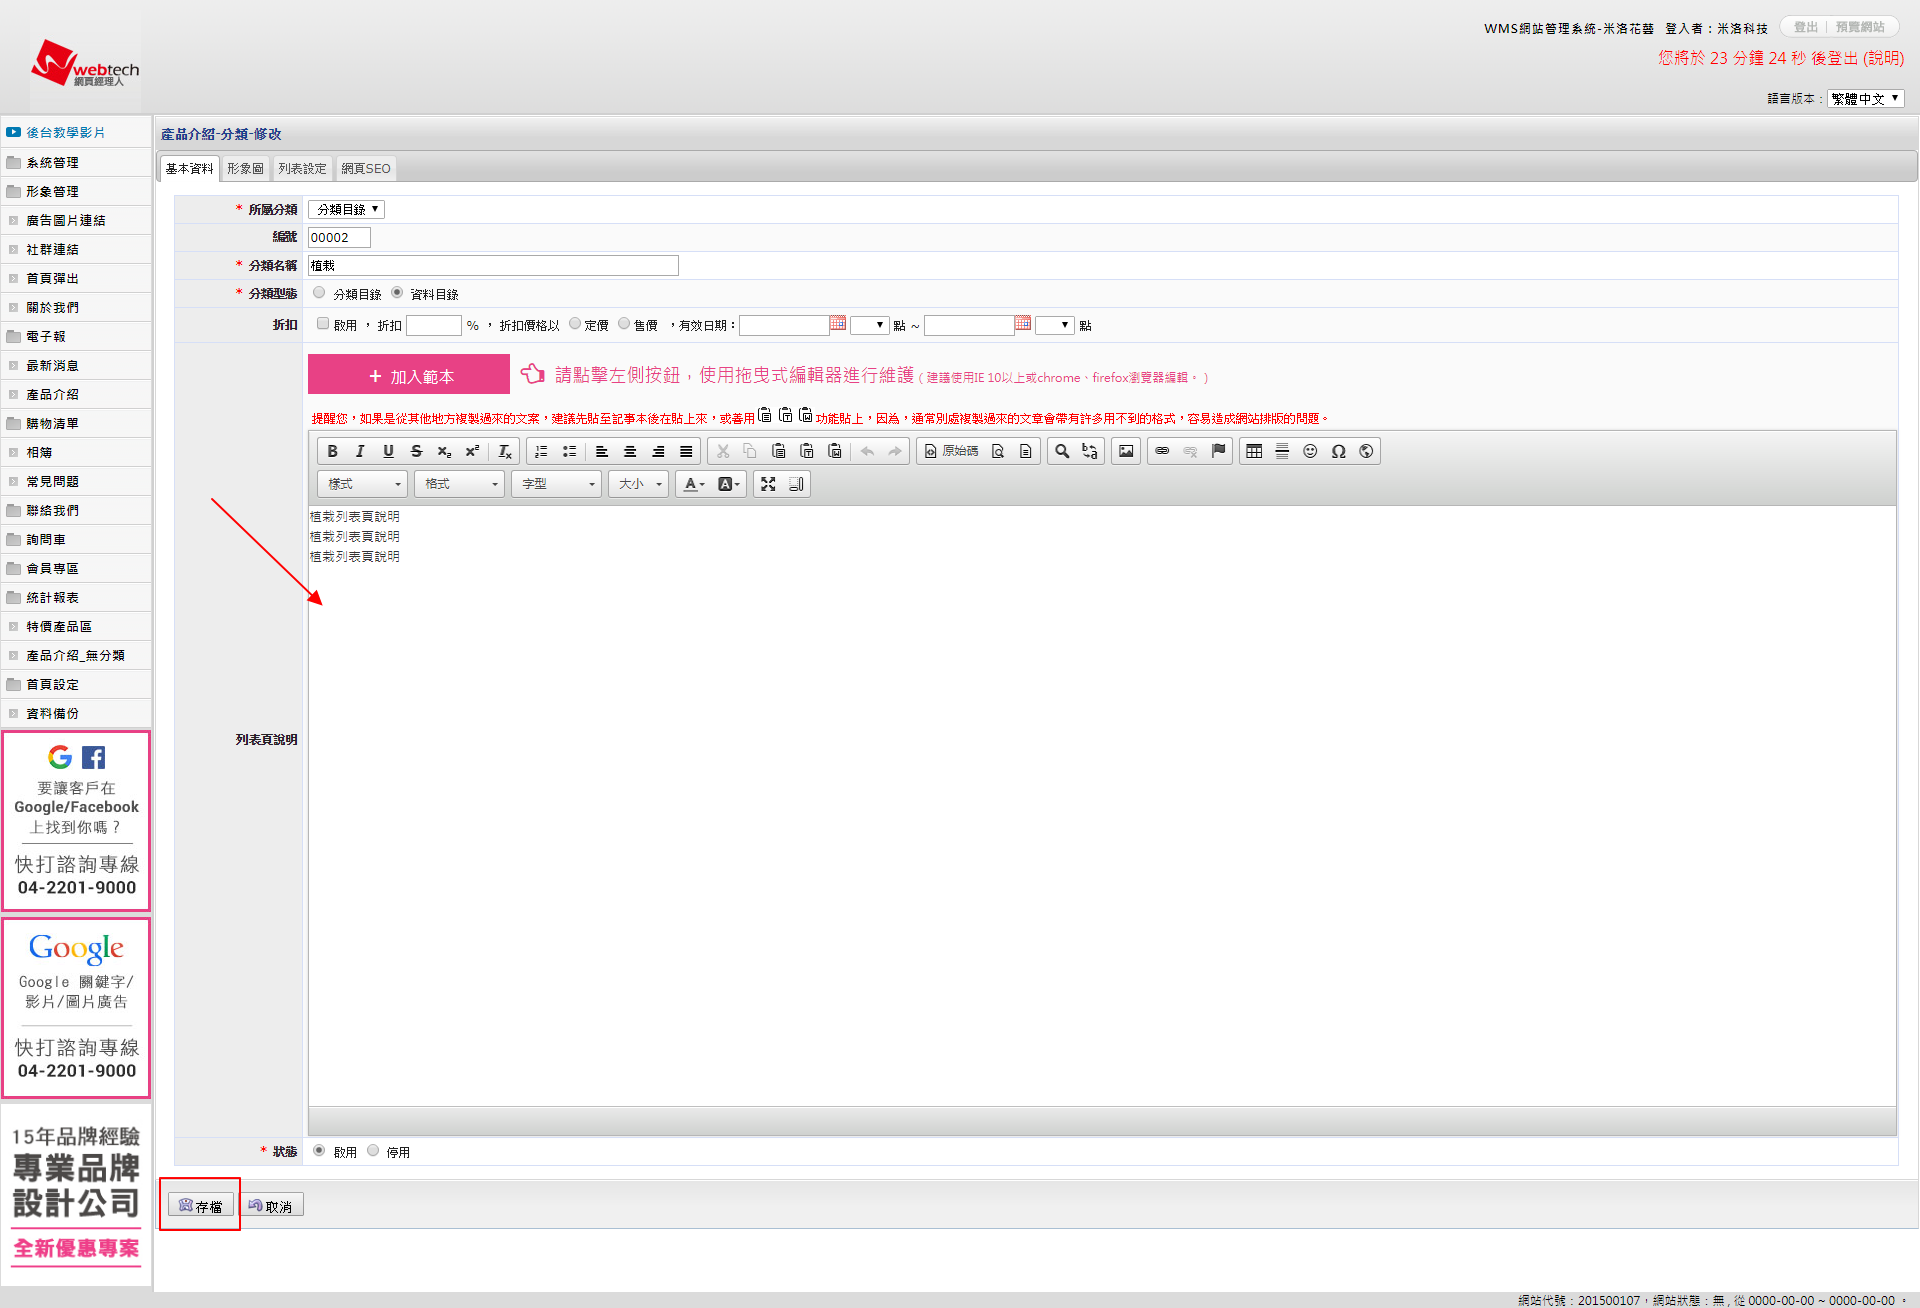Insert a smiley emoticon
Screen dimensions: 1920x1308
(x=1310, y=451)
